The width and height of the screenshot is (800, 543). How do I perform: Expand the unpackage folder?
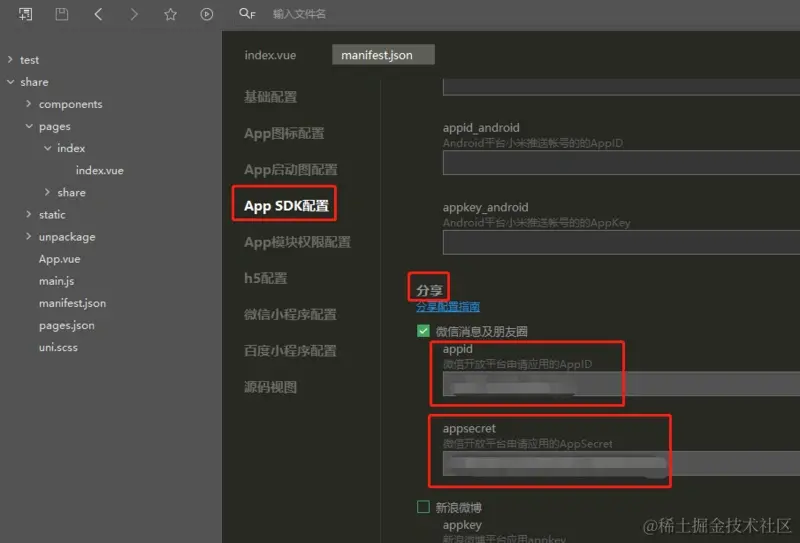[x=29, y=236]
